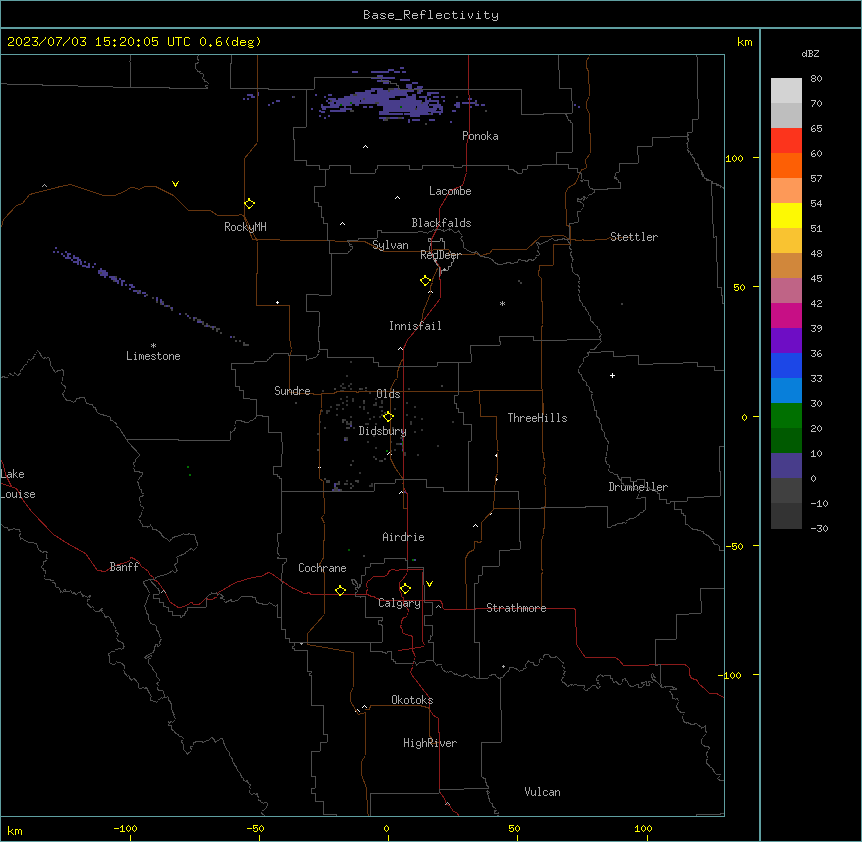Click the Ponoka town label

click(x=480, y=136)
